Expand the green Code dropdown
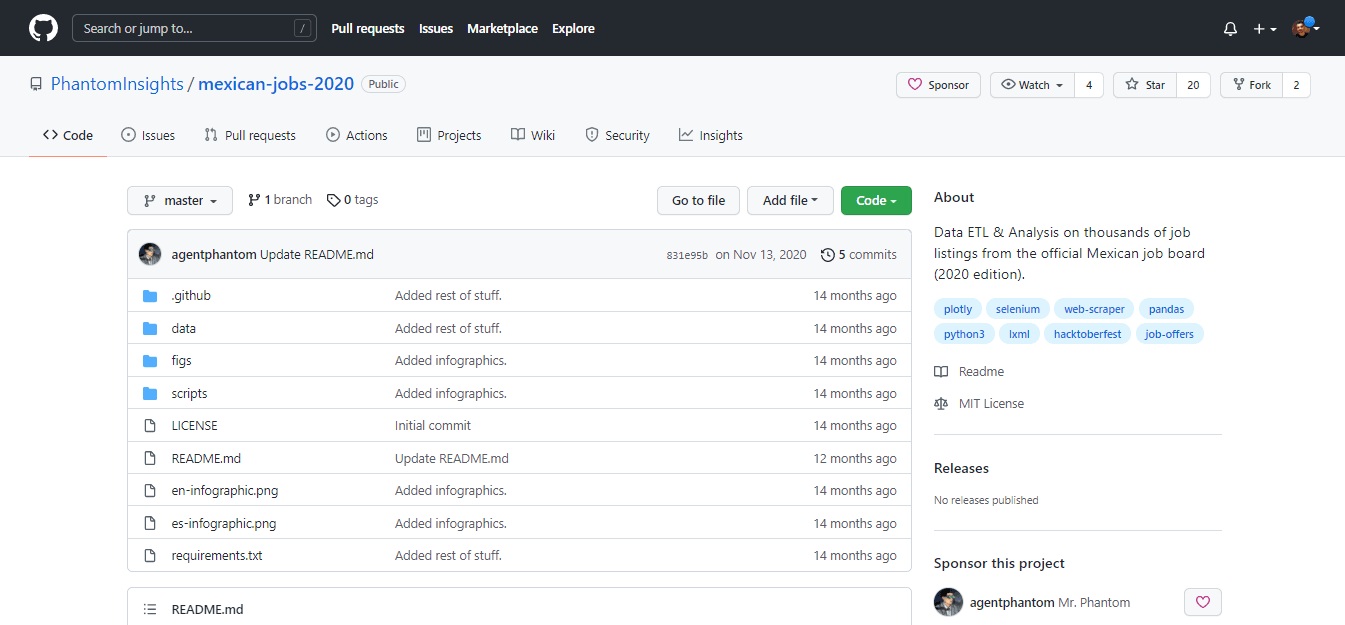This screenshot has height=625, width=1345. coord(876,200)
